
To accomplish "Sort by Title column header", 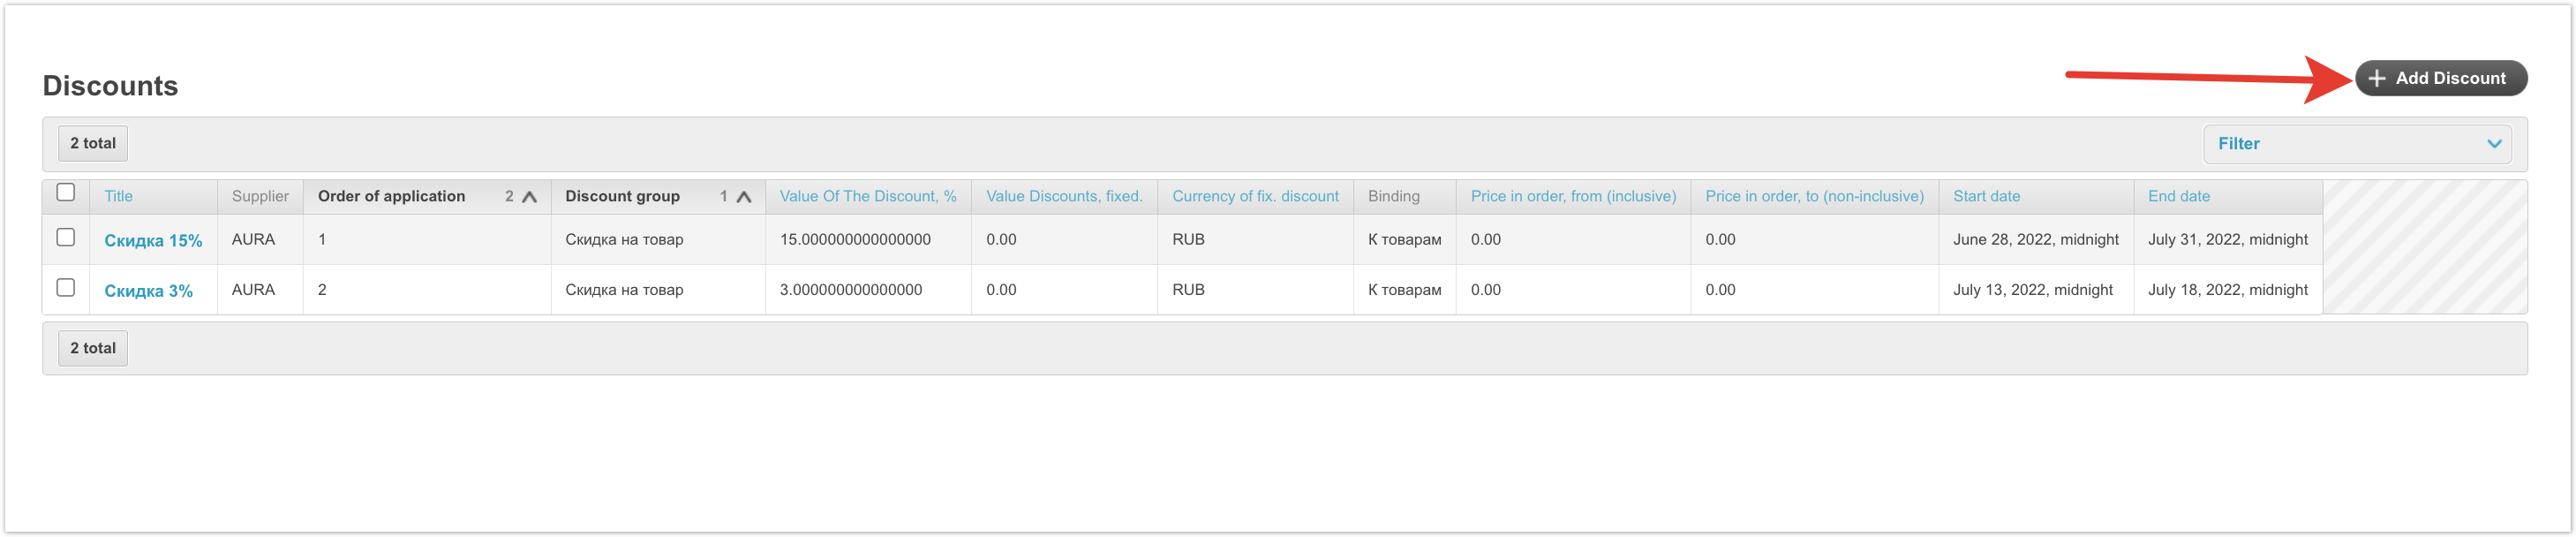I will pos(118,196).
